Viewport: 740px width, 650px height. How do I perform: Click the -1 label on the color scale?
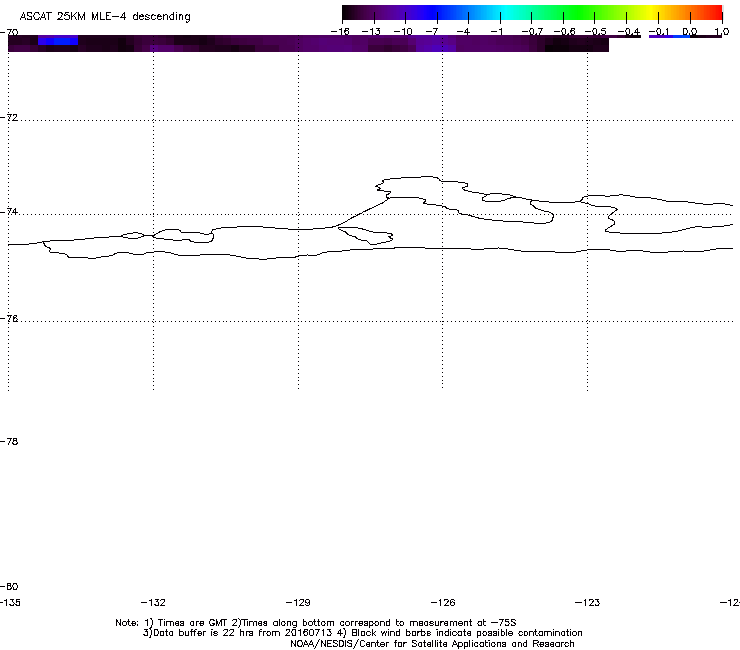(496, 32)
